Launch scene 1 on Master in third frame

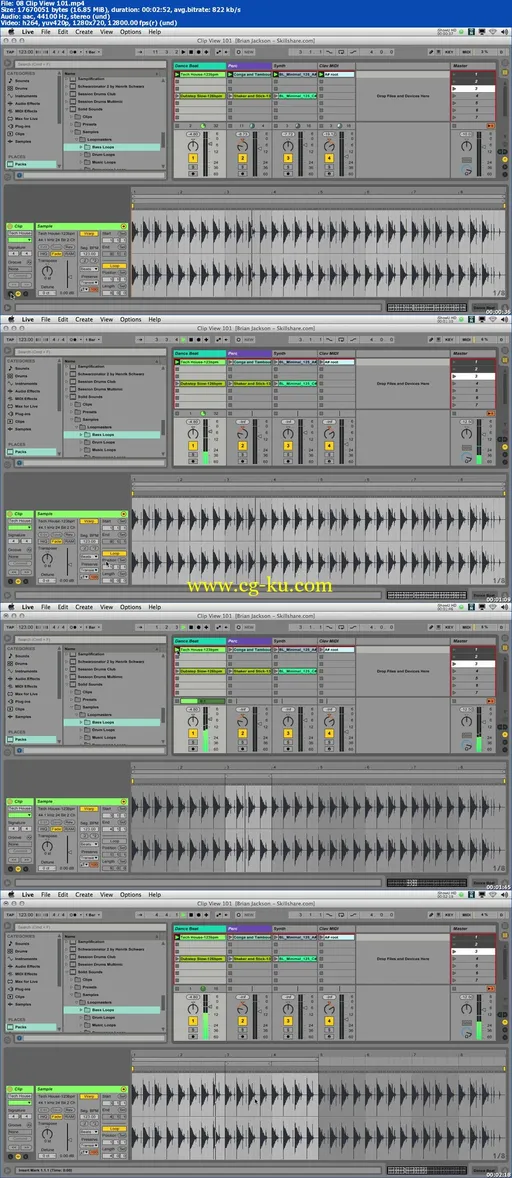(454, 651)
